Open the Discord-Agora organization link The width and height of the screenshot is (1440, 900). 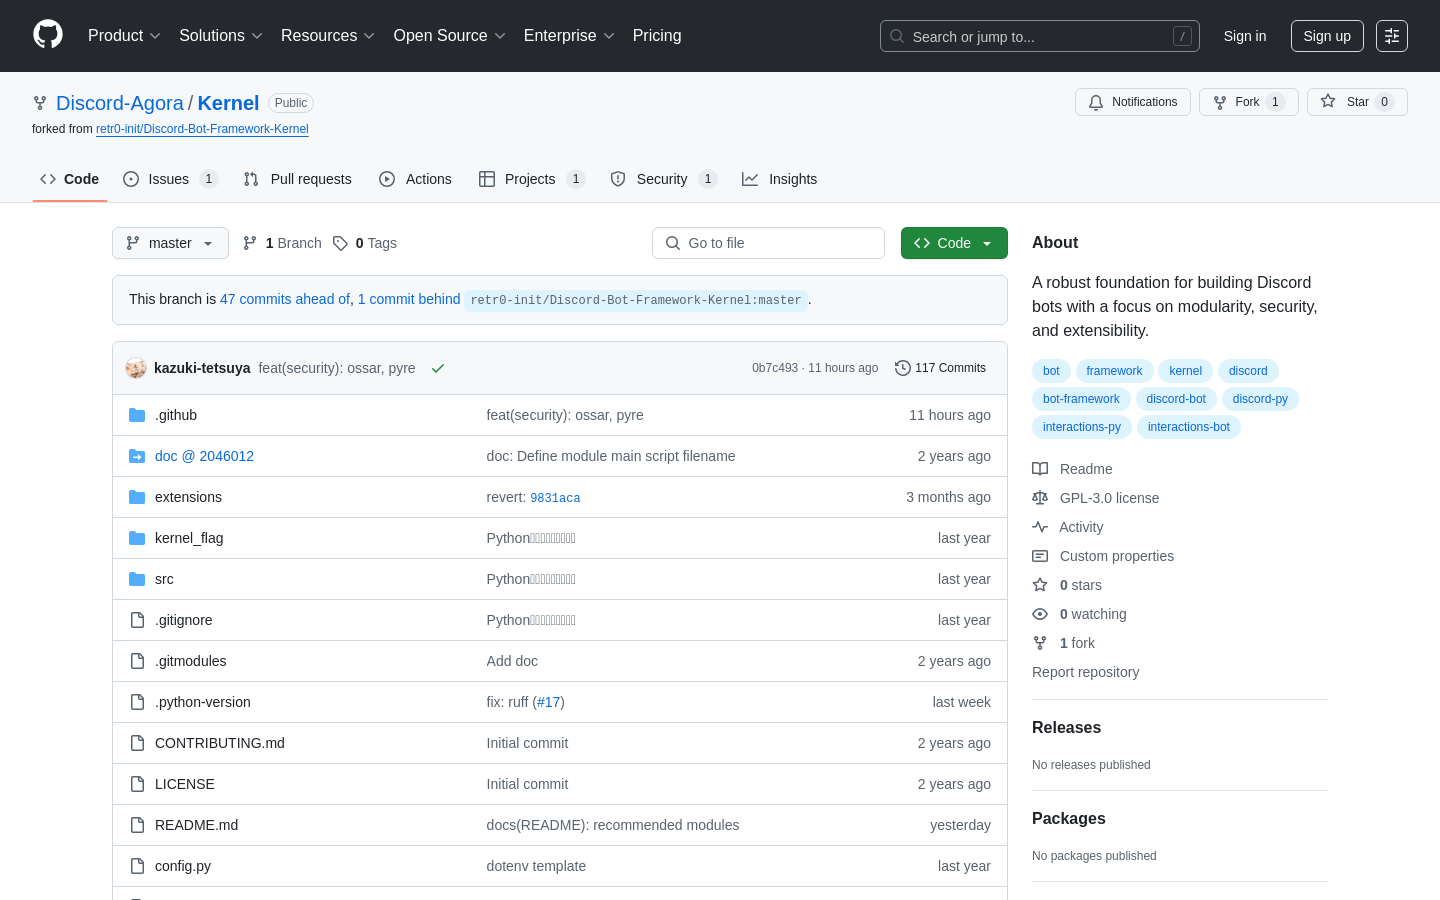pyautogui.click(x=120, y=103)
